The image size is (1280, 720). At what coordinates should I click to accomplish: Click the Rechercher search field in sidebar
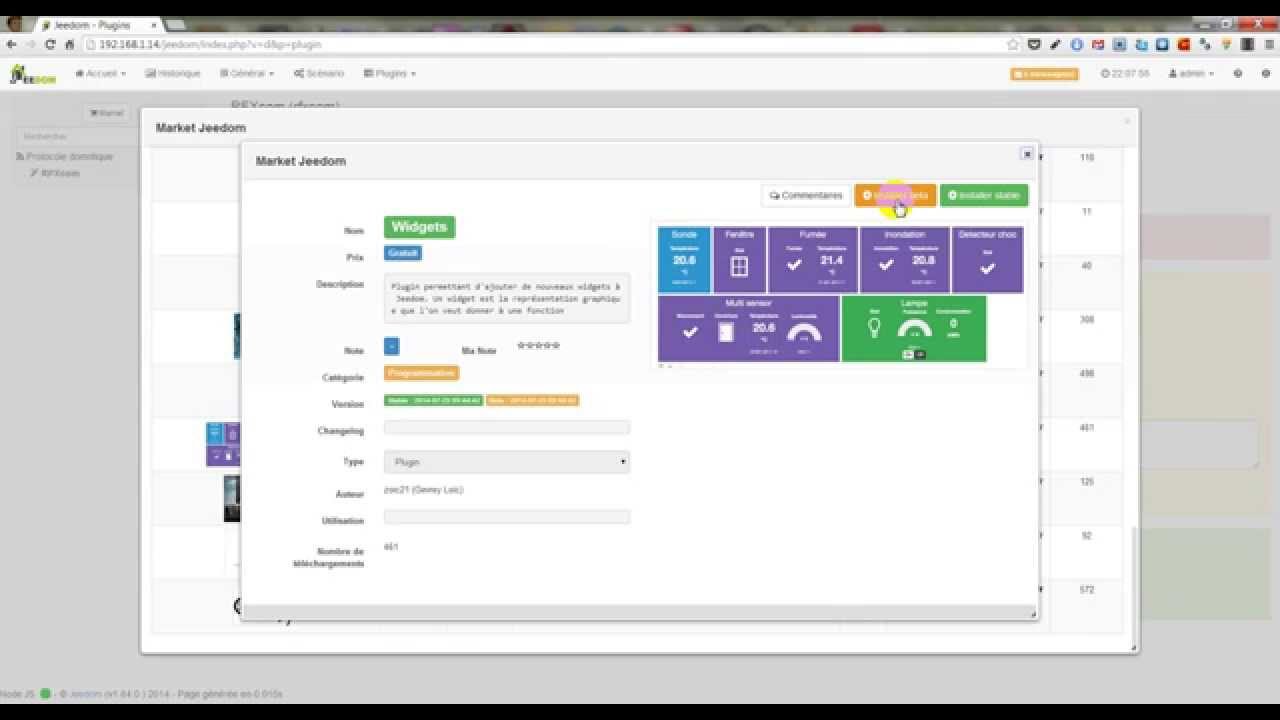(77, 136)
